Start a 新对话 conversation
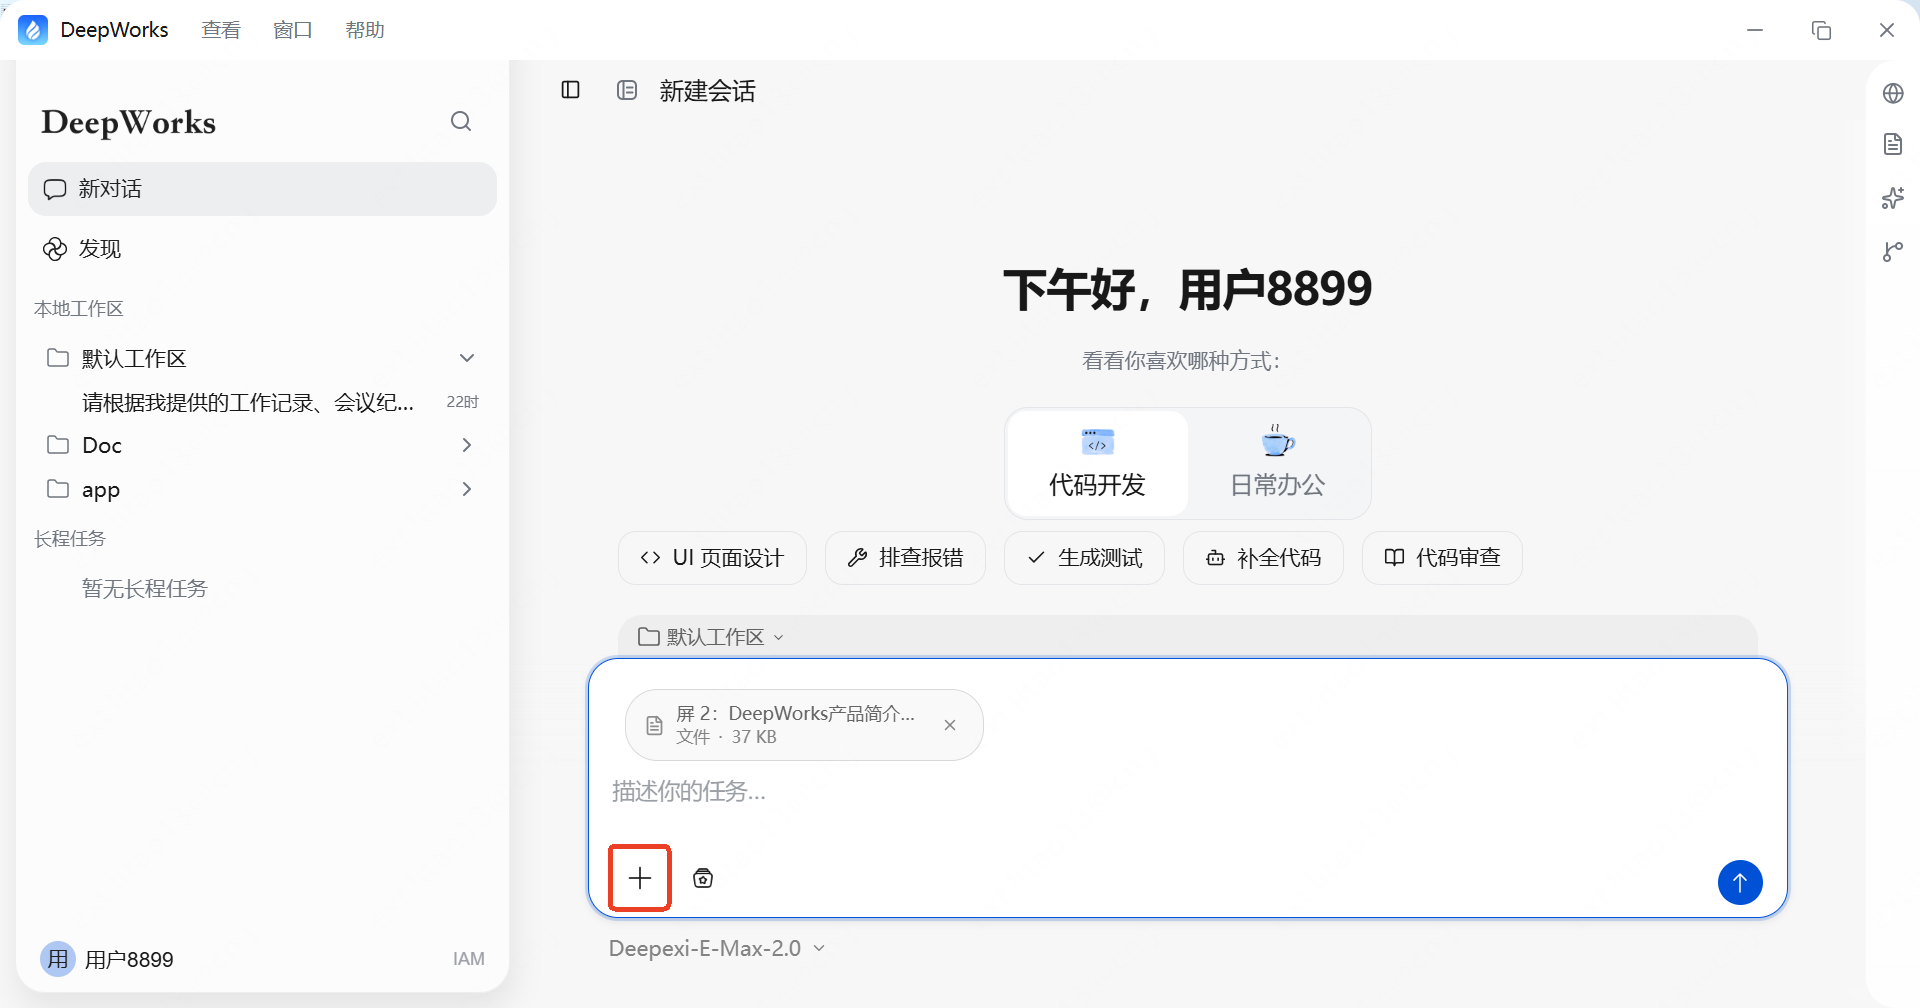The width and height of the screenshot is (1920, 1008). pyautogui.click(x=262, y=189)
